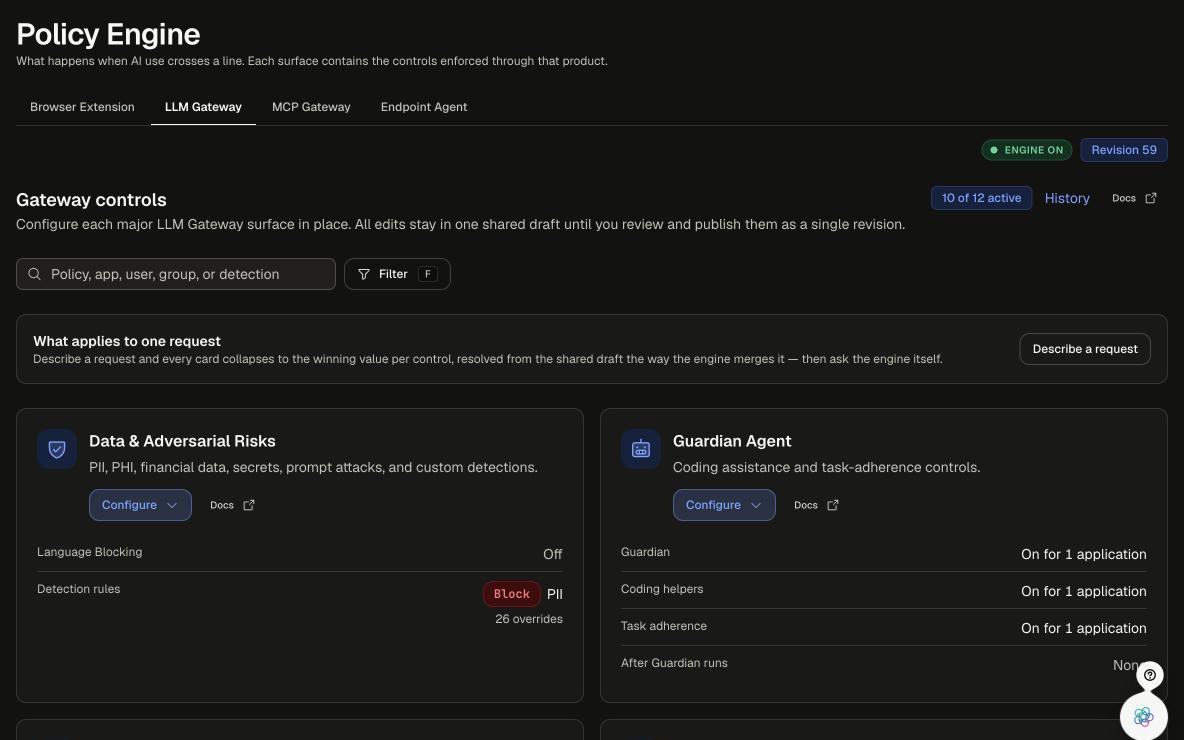Image resolution: width=1184 pixels, height=740 pixels.
Task: Click the Block badge in Detection rules
Action: [512, 594]
